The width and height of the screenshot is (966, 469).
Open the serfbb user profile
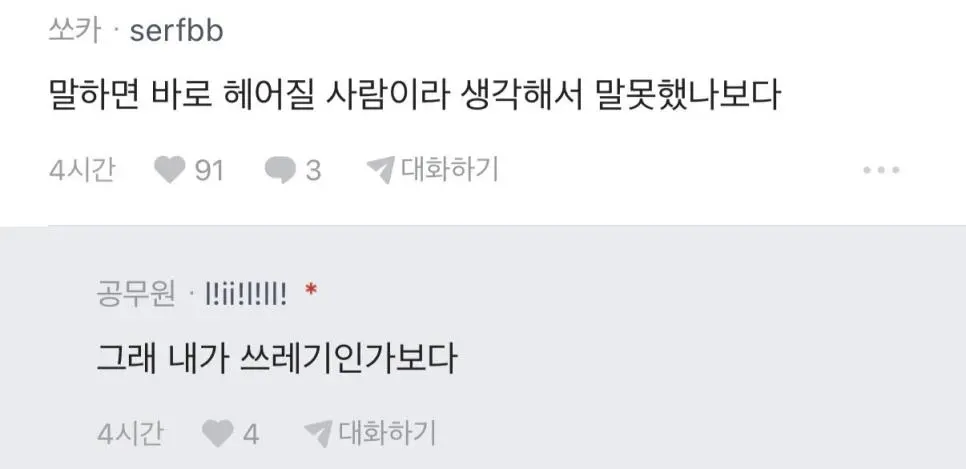pos(176,31)
